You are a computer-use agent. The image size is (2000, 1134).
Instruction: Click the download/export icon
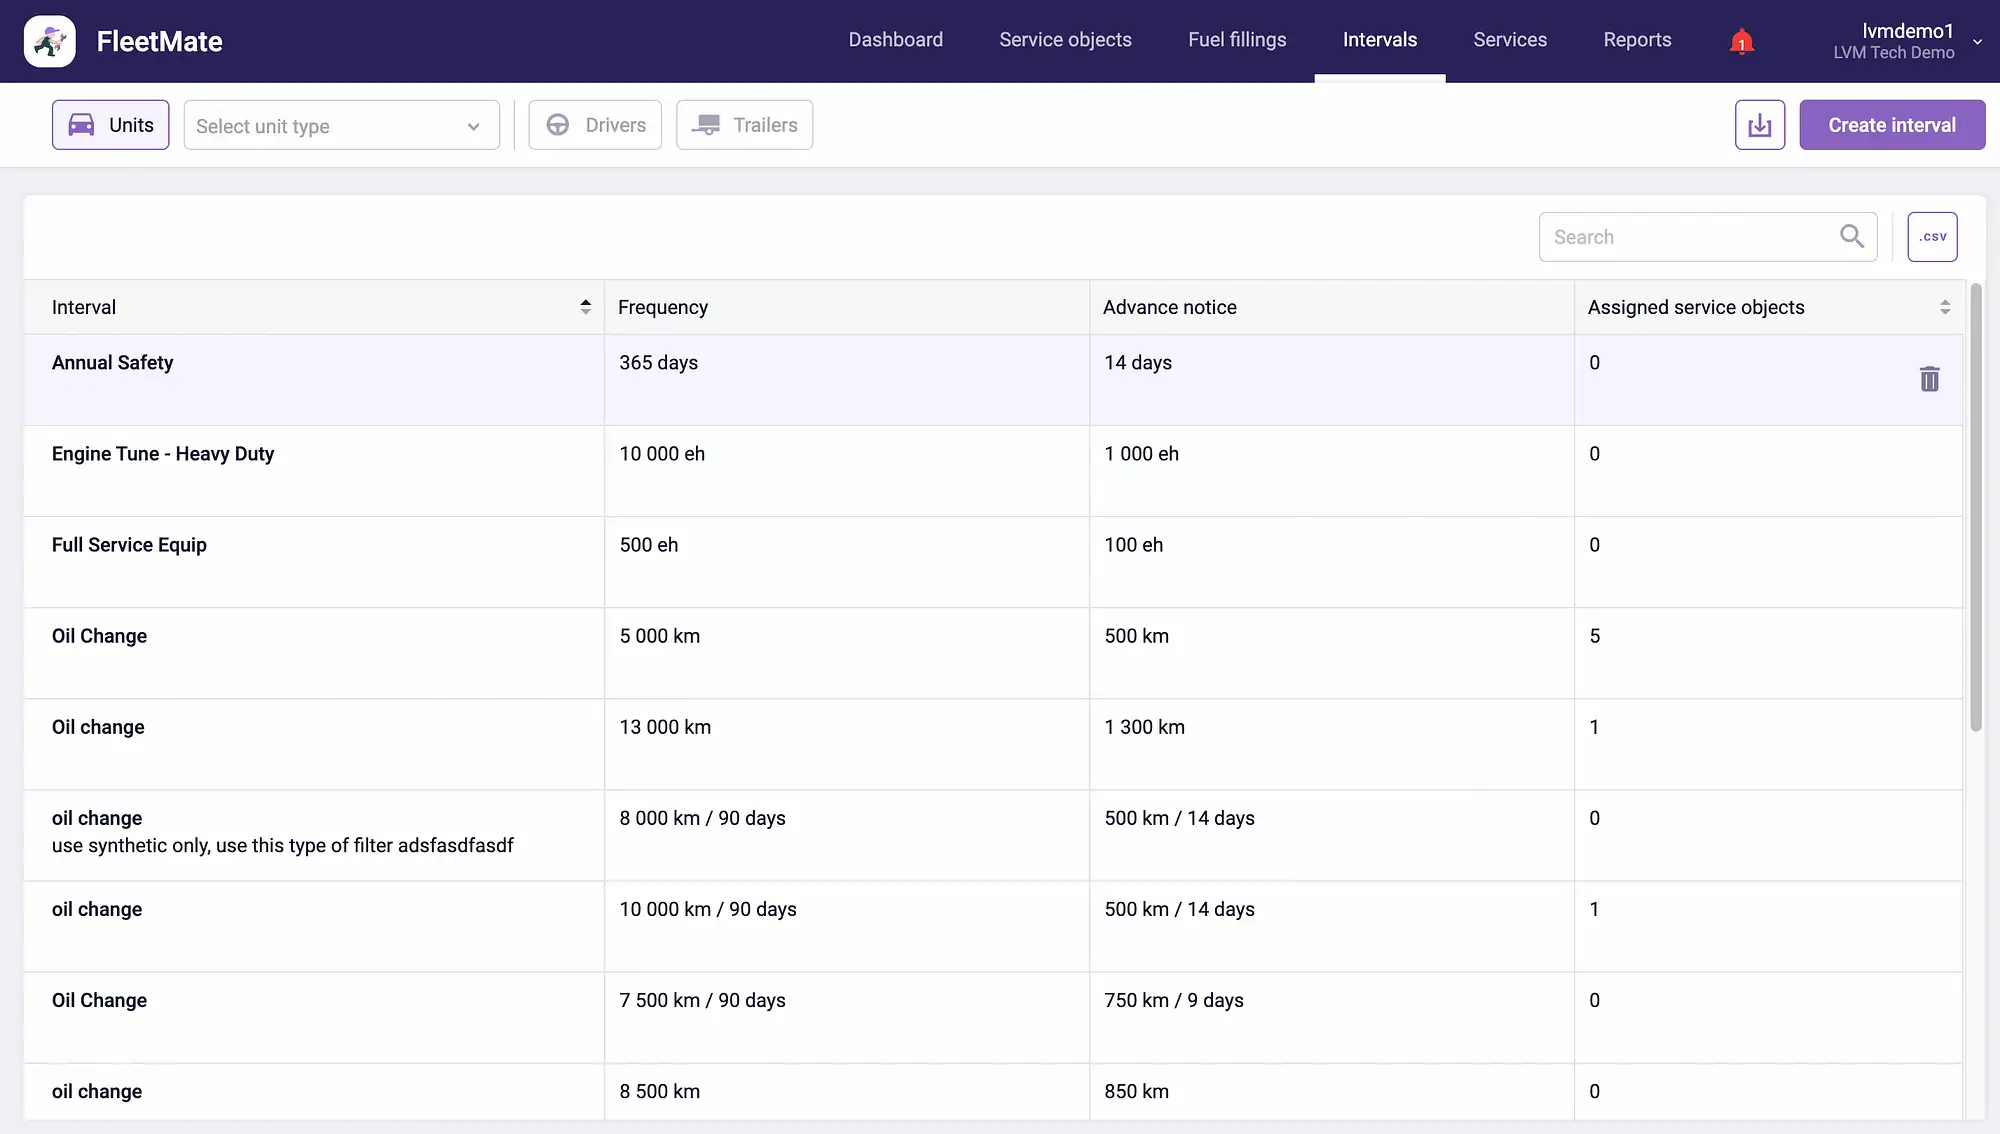tap(1761, 124)
